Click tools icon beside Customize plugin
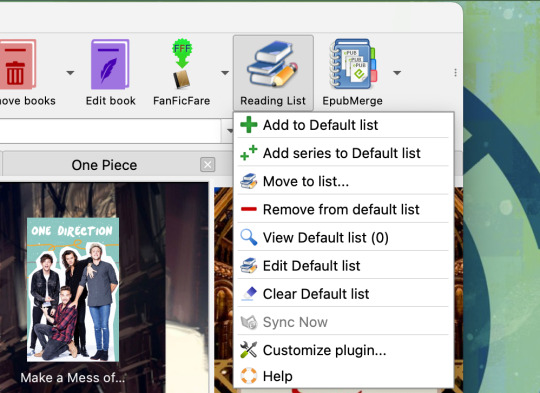Viewport: 540px width, 393px height. click(x=249, y=350)
